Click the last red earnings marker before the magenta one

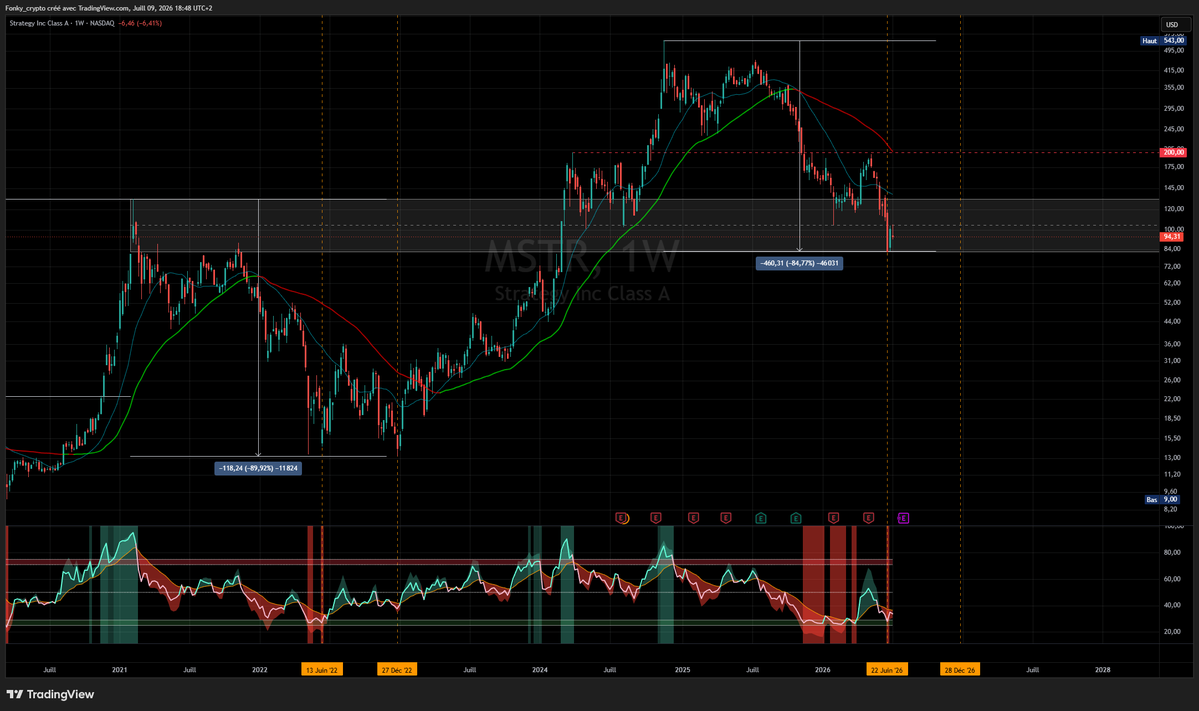869,518
